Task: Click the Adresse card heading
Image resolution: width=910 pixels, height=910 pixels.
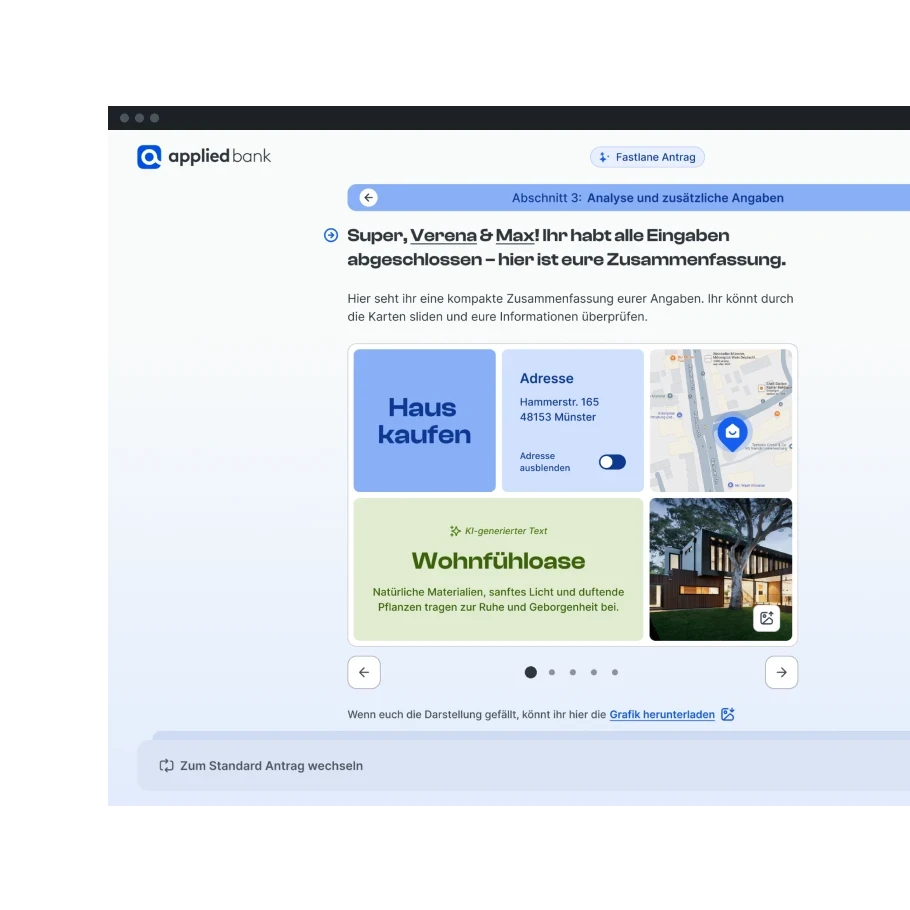Action: pyautogui.click(x=546, y=378)
